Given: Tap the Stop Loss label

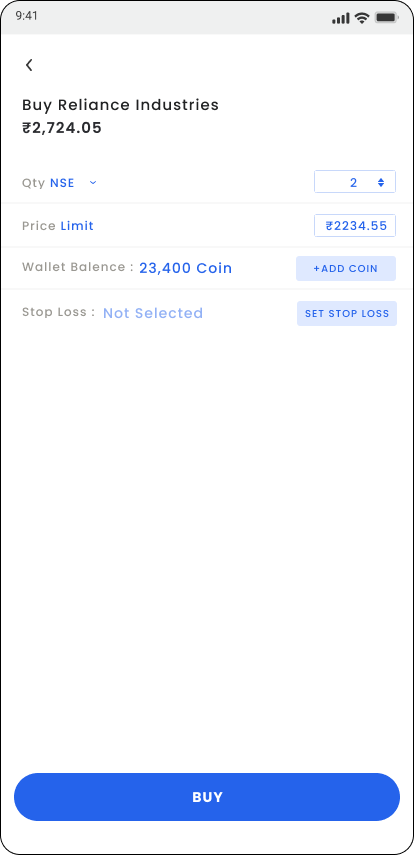Looking at the screenshot, I should [58, 312].
